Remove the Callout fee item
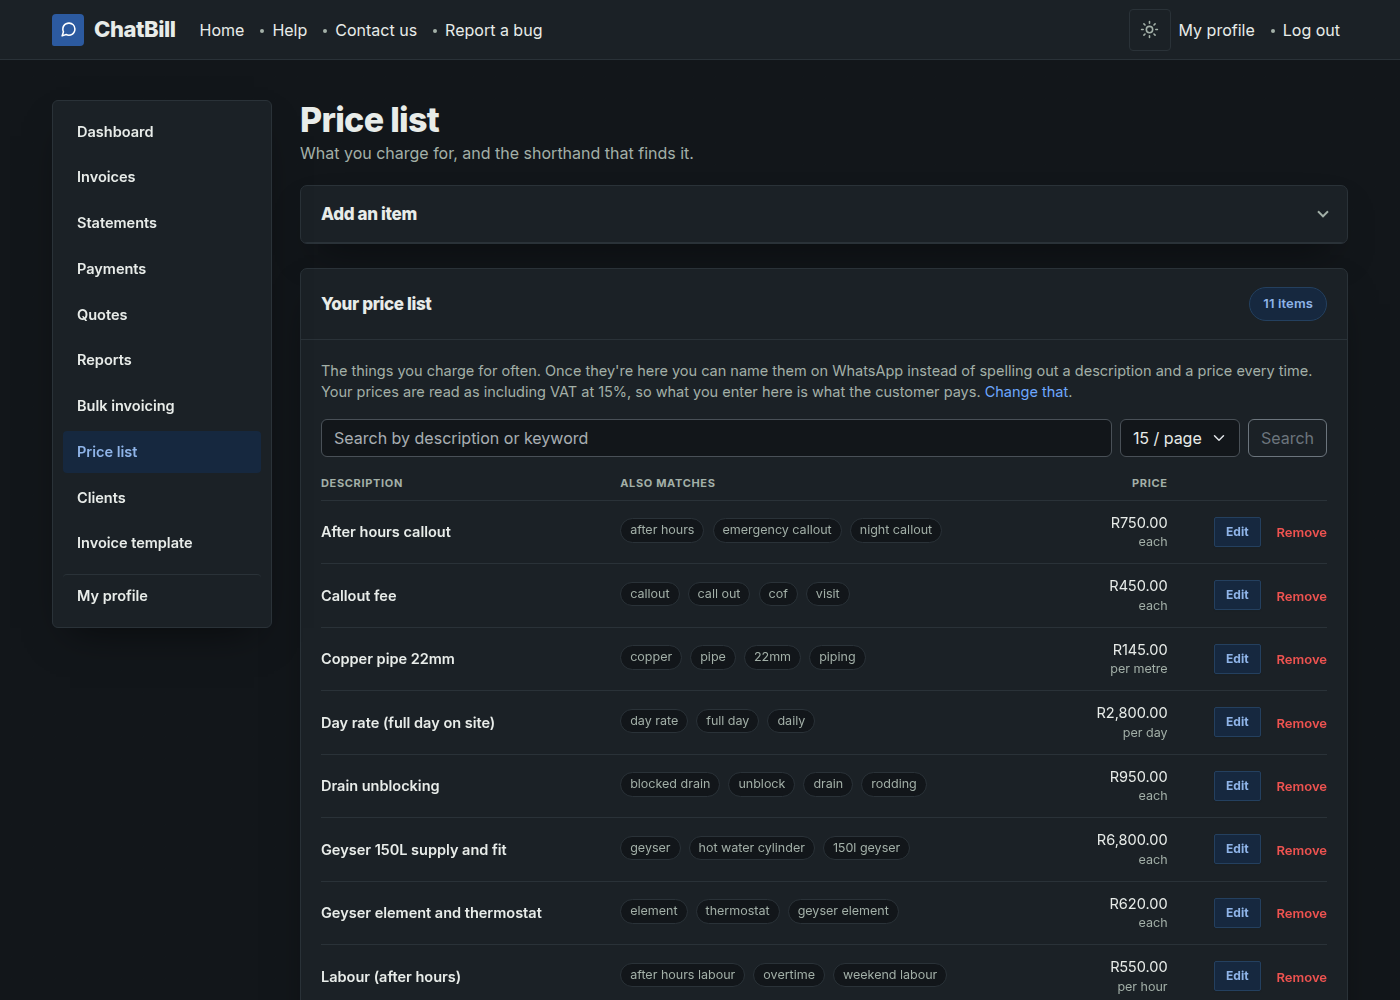 1301,596
